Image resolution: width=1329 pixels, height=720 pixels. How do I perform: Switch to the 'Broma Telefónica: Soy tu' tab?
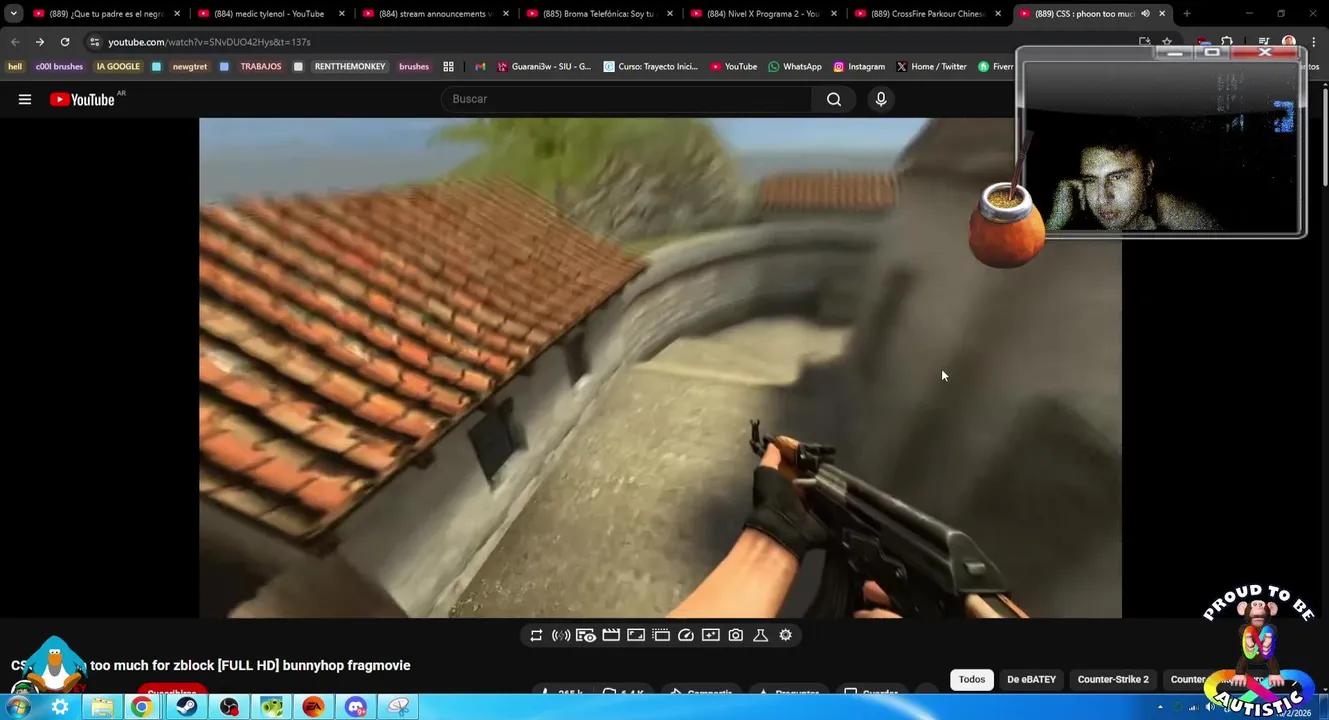click(x=598, y=14)
